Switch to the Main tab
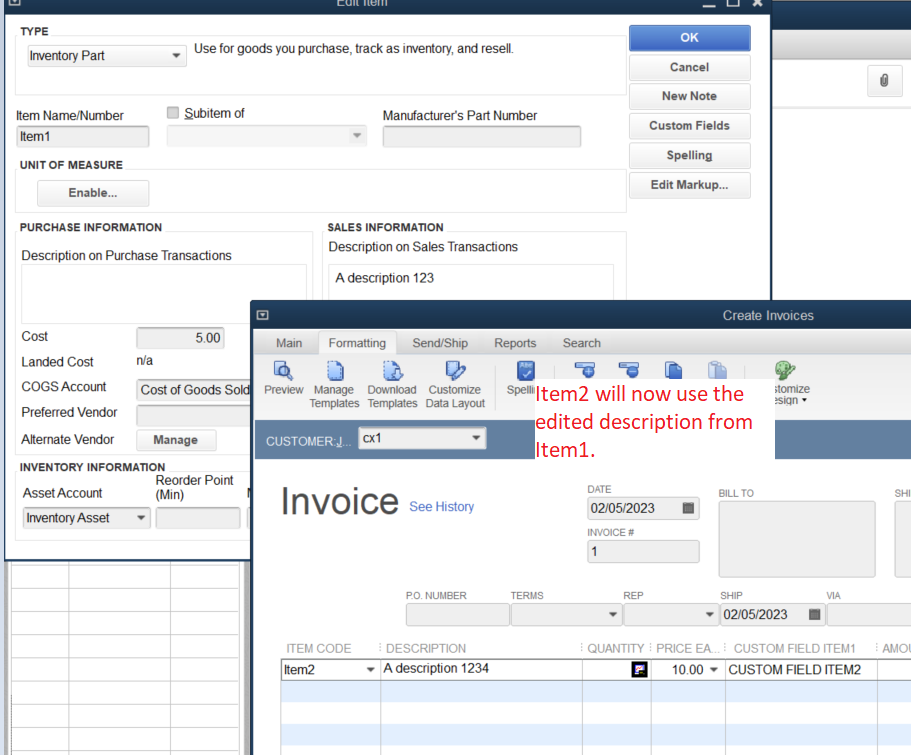Screen dimensions: 911x755 [x=289, y=343]
